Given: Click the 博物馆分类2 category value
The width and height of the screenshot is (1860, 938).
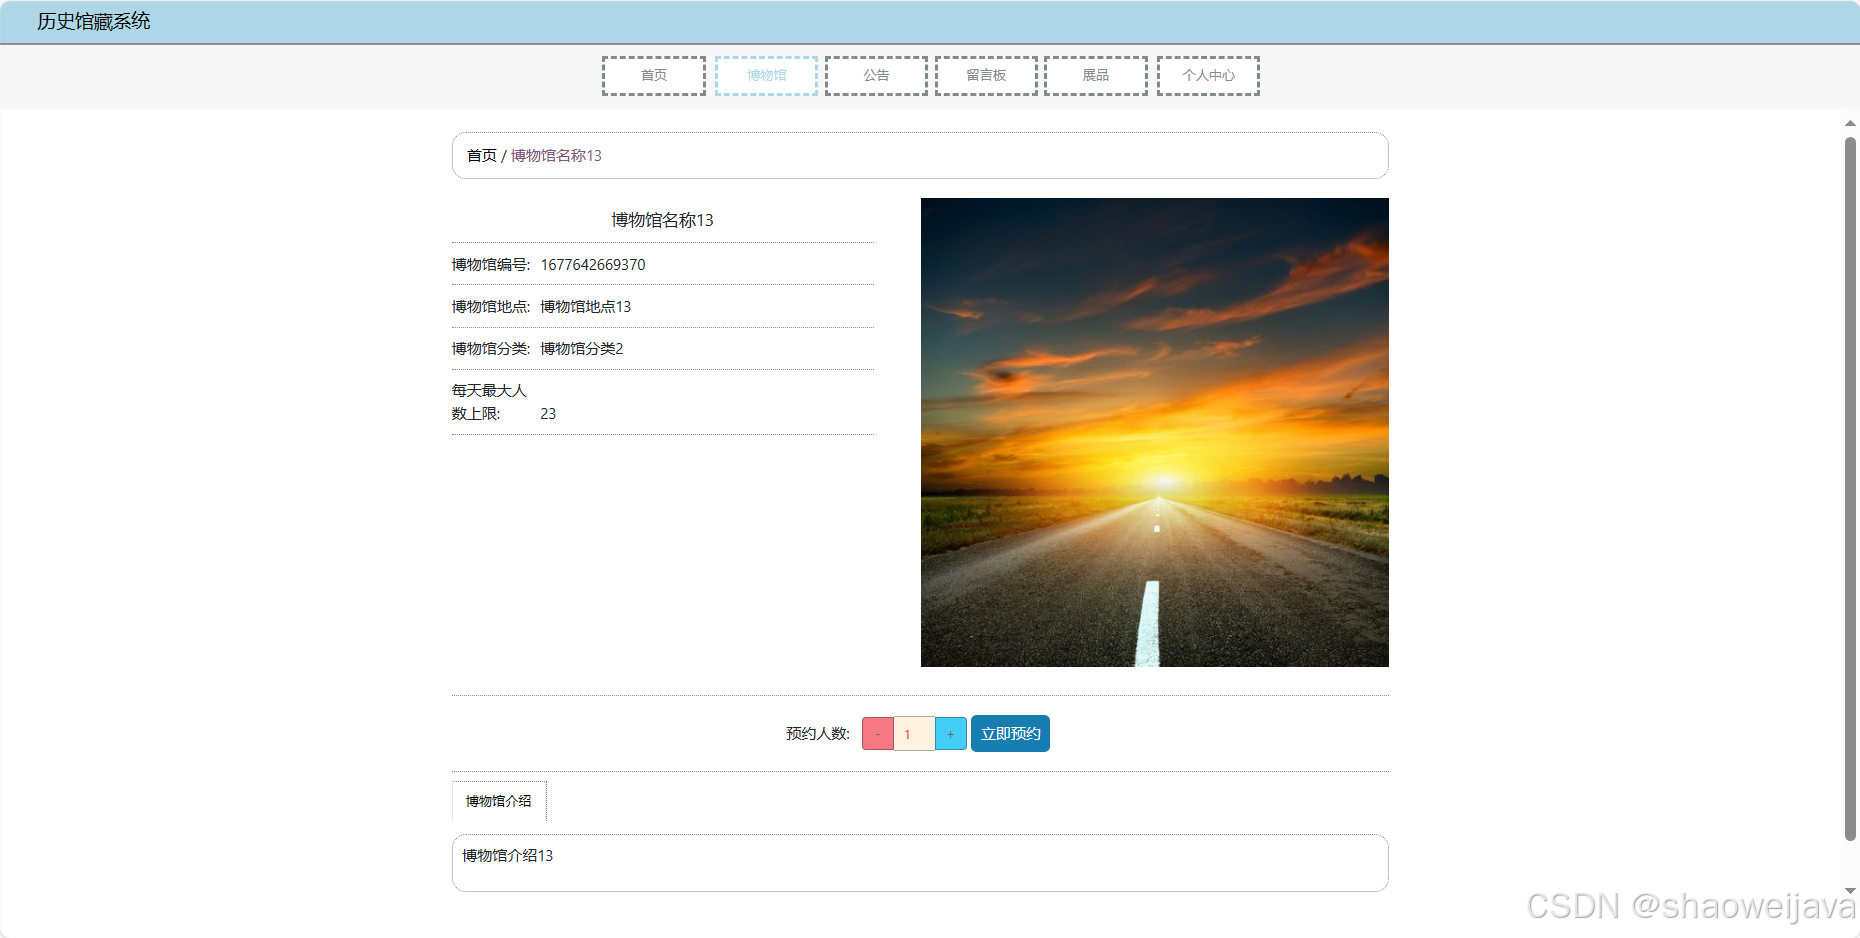Looking at the screenshot, I should coord(582,349).
